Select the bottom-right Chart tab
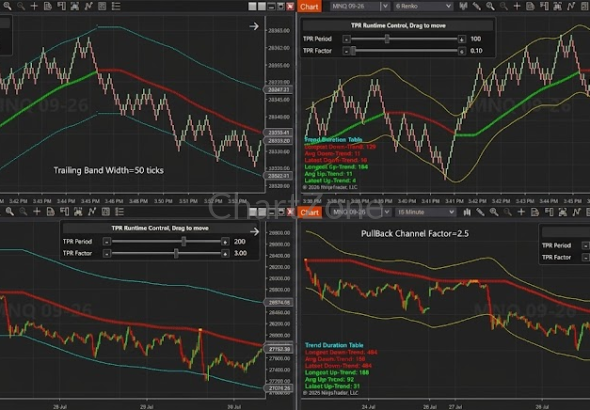 pyautogui.click(x=309, y=213)
